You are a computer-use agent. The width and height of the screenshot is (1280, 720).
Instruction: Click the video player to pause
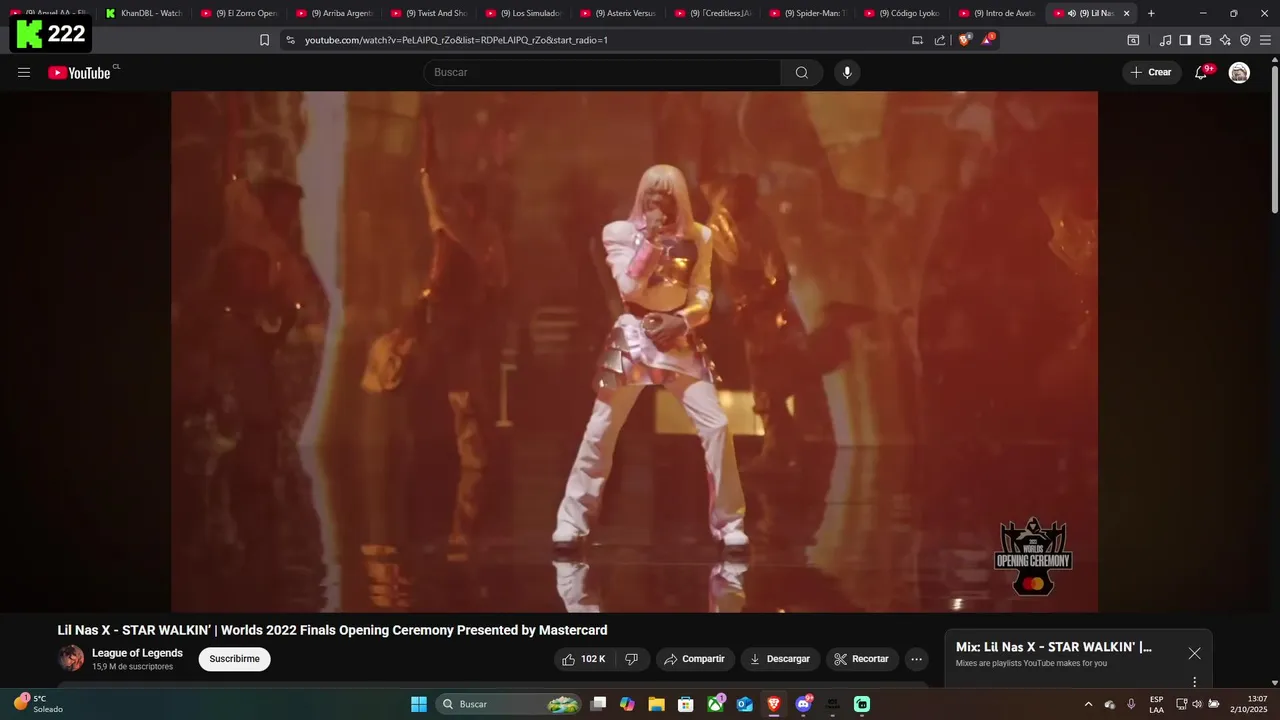(634, 351)
